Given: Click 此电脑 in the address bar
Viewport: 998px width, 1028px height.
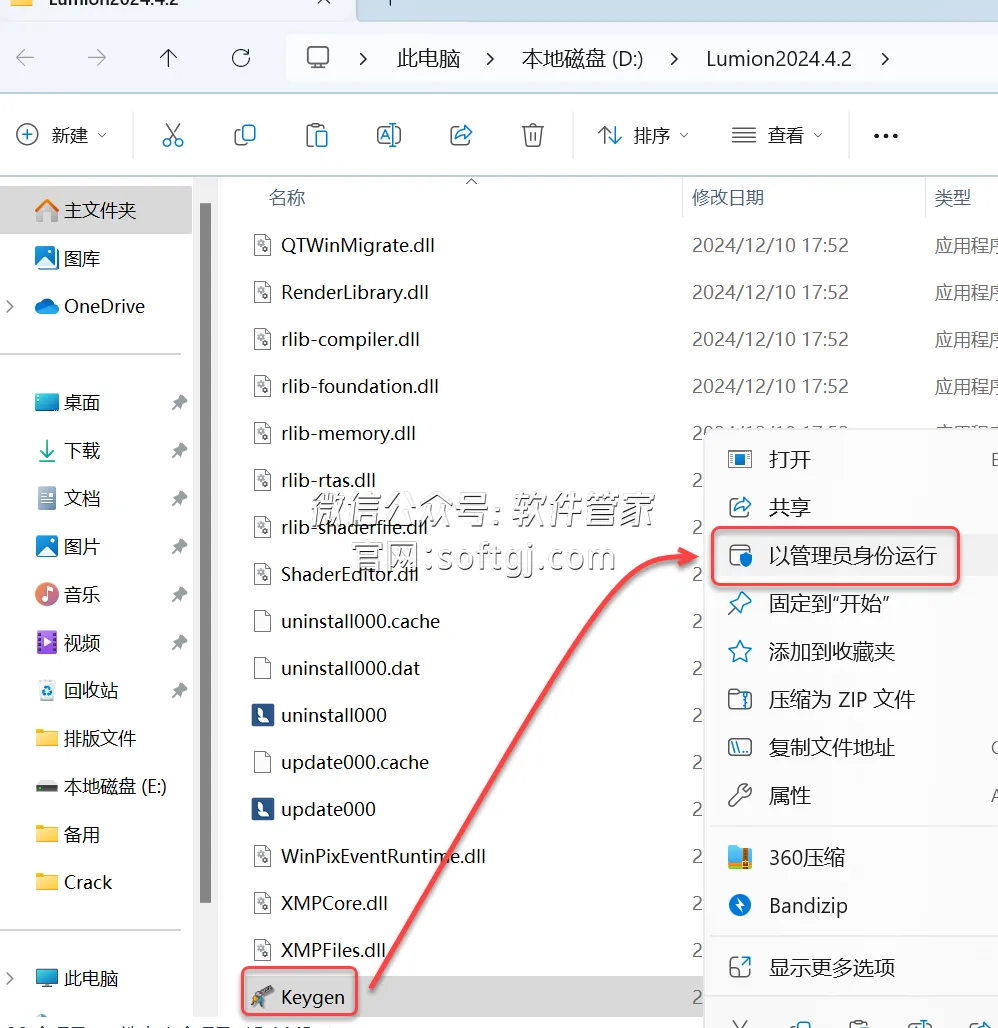Looking at the screenshot, I should click(x=428, y=59).
